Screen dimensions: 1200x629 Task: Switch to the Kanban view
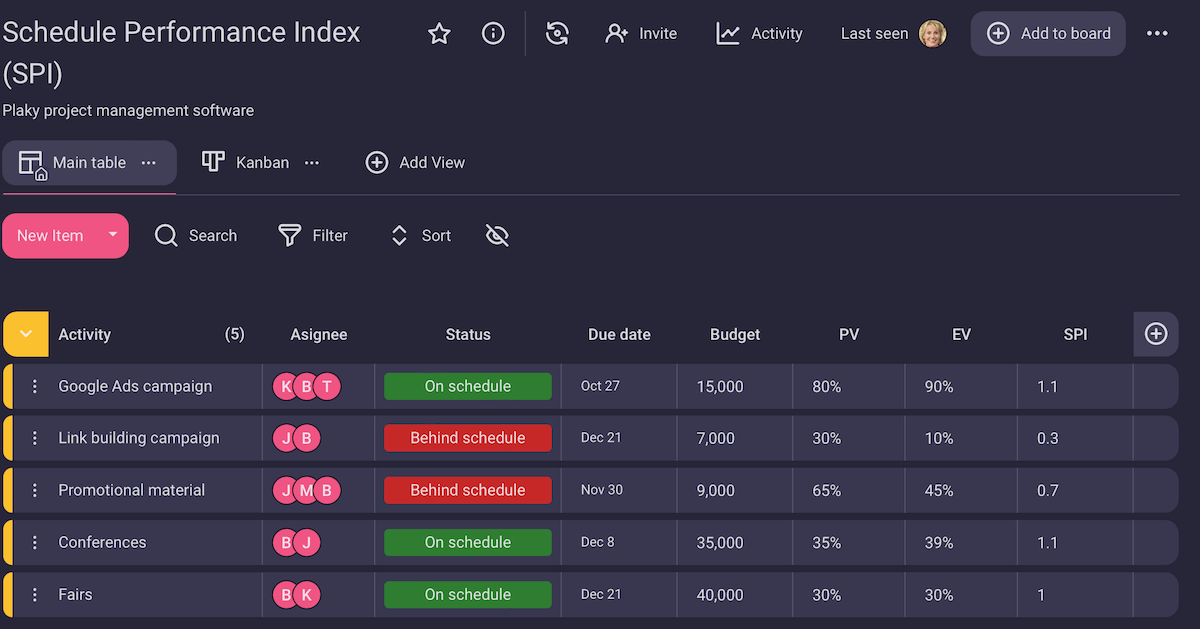tap(246, 163)
